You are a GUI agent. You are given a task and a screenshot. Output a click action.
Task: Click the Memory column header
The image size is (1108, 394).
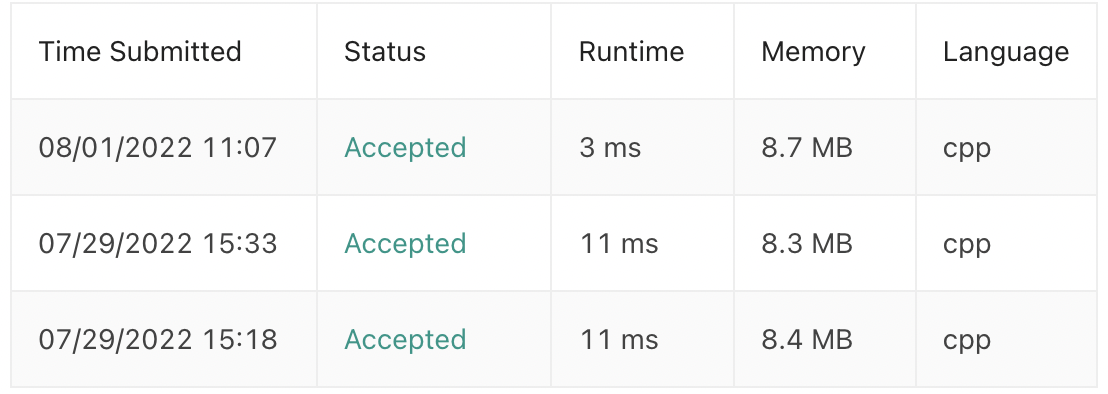(x=813, y=52)
